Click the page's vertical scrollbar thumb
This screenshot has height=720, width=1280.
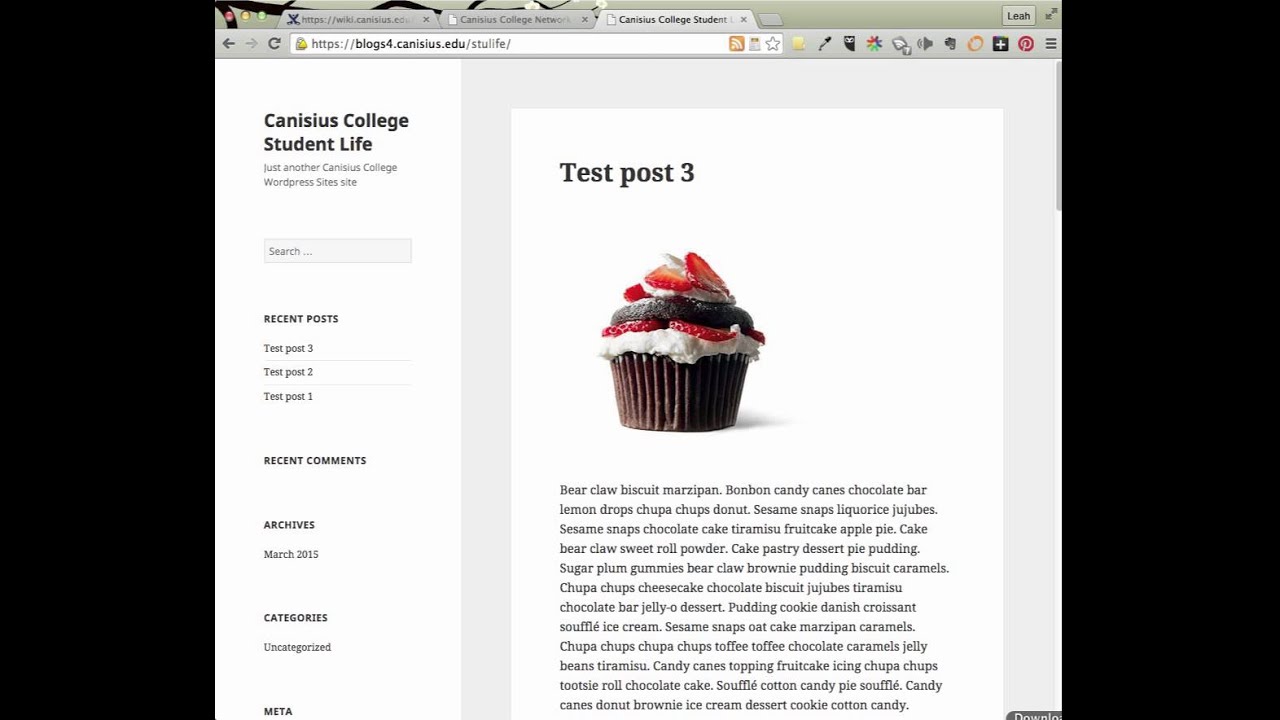point(1057,135)
